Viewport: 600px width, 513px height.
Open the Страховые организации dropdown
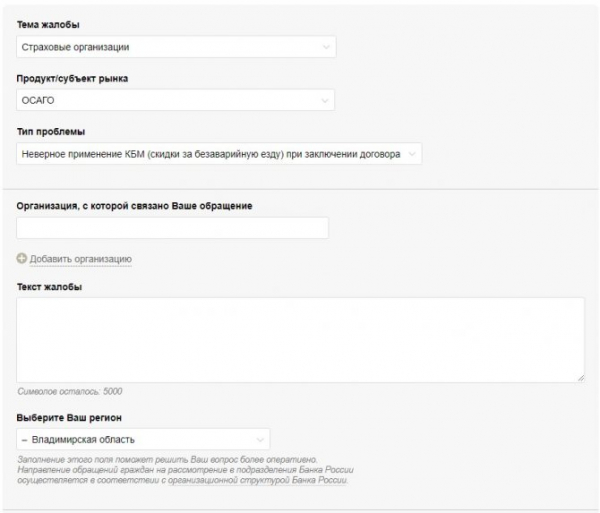176,47
